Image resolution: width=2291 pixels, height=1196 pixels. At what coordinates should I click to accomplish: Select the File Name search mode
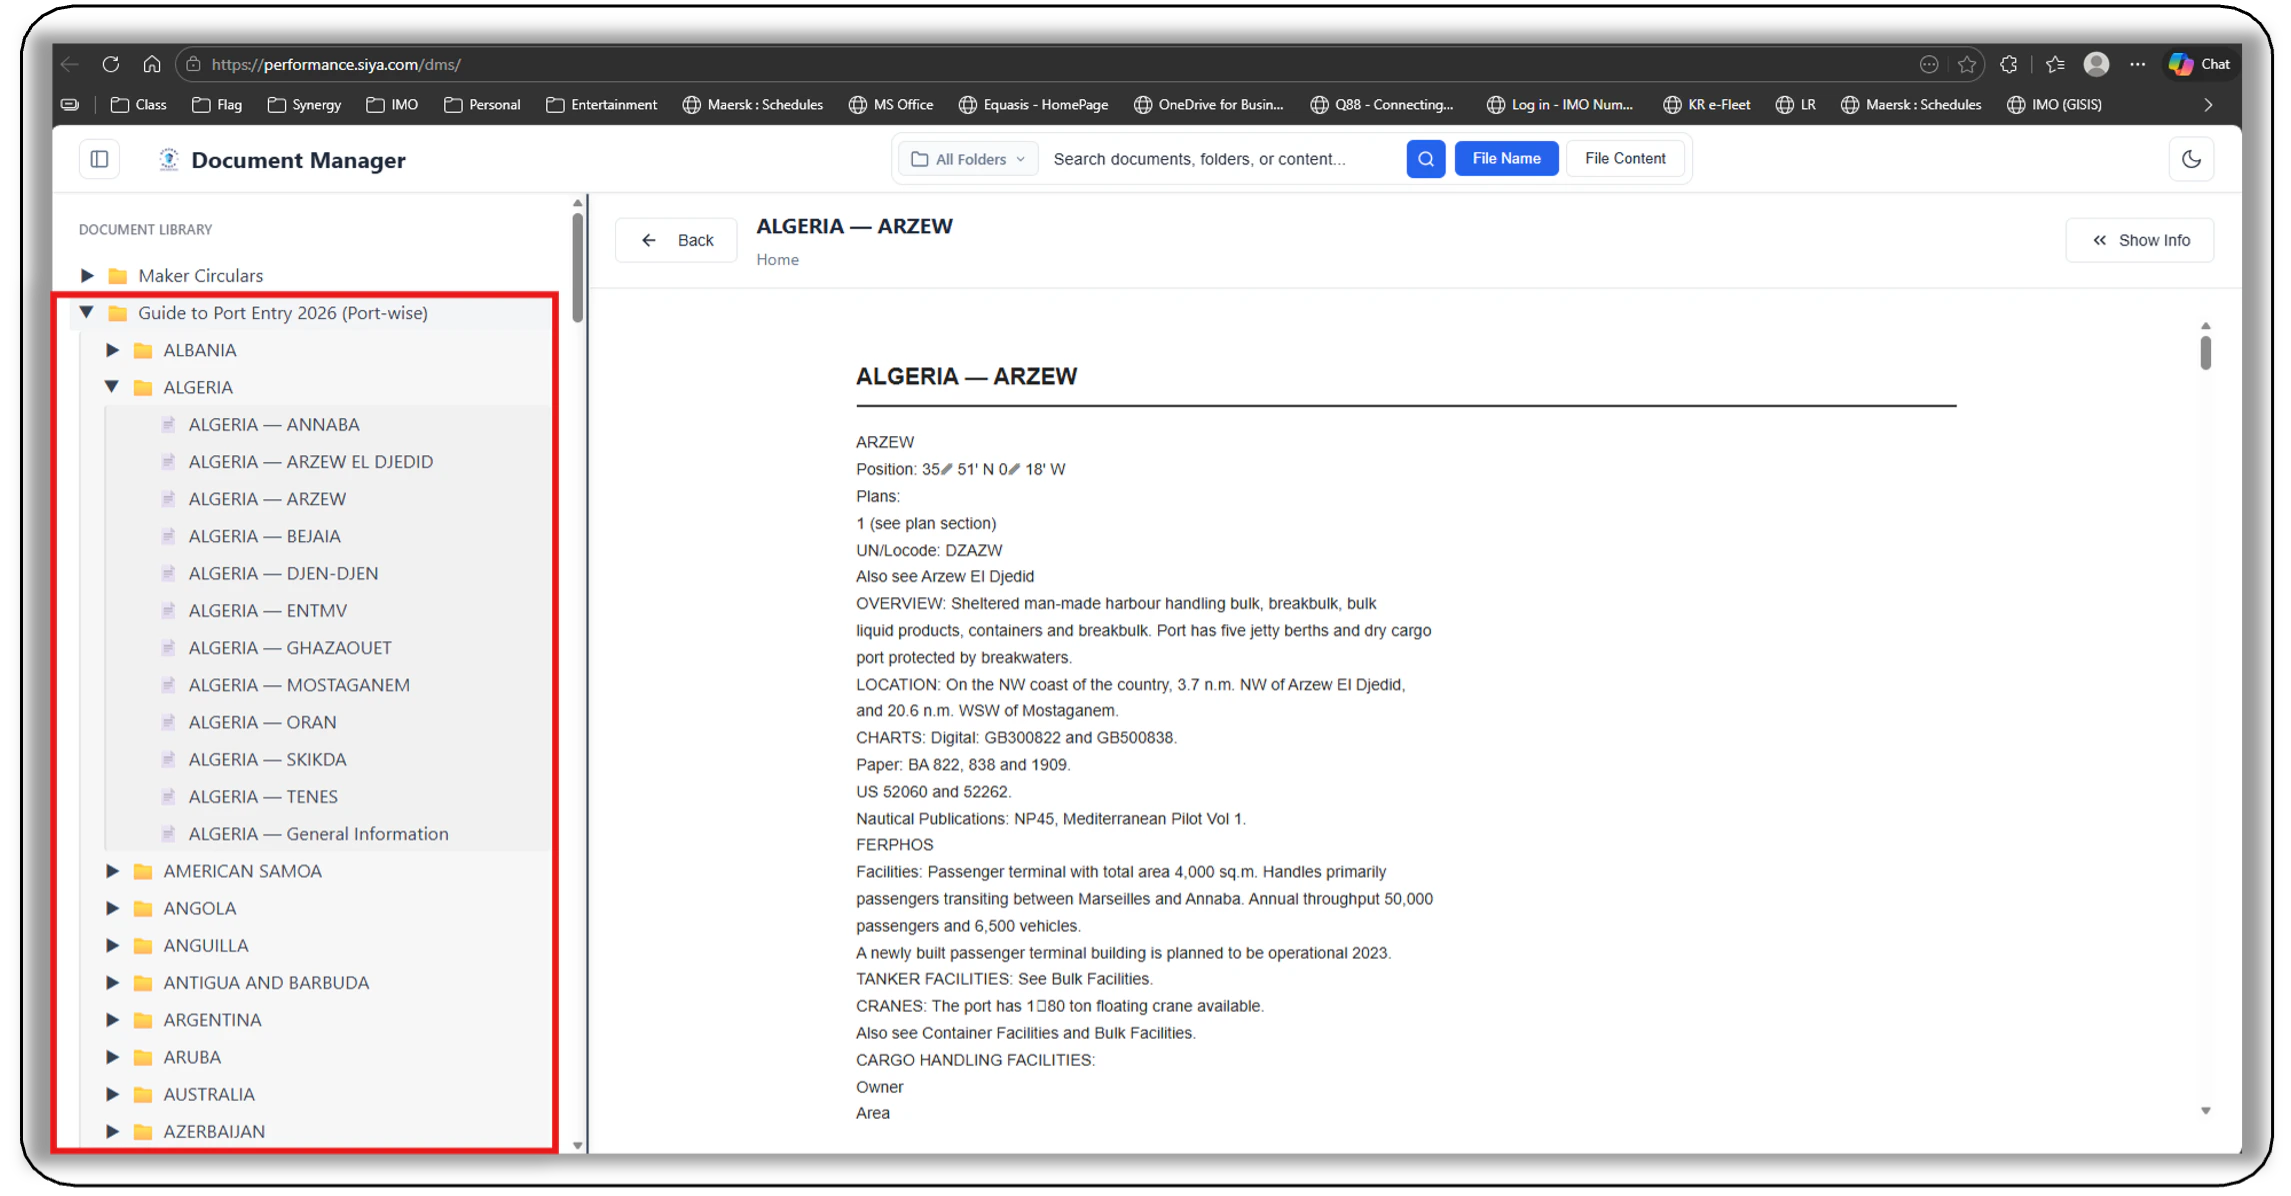pos(1506,159)
